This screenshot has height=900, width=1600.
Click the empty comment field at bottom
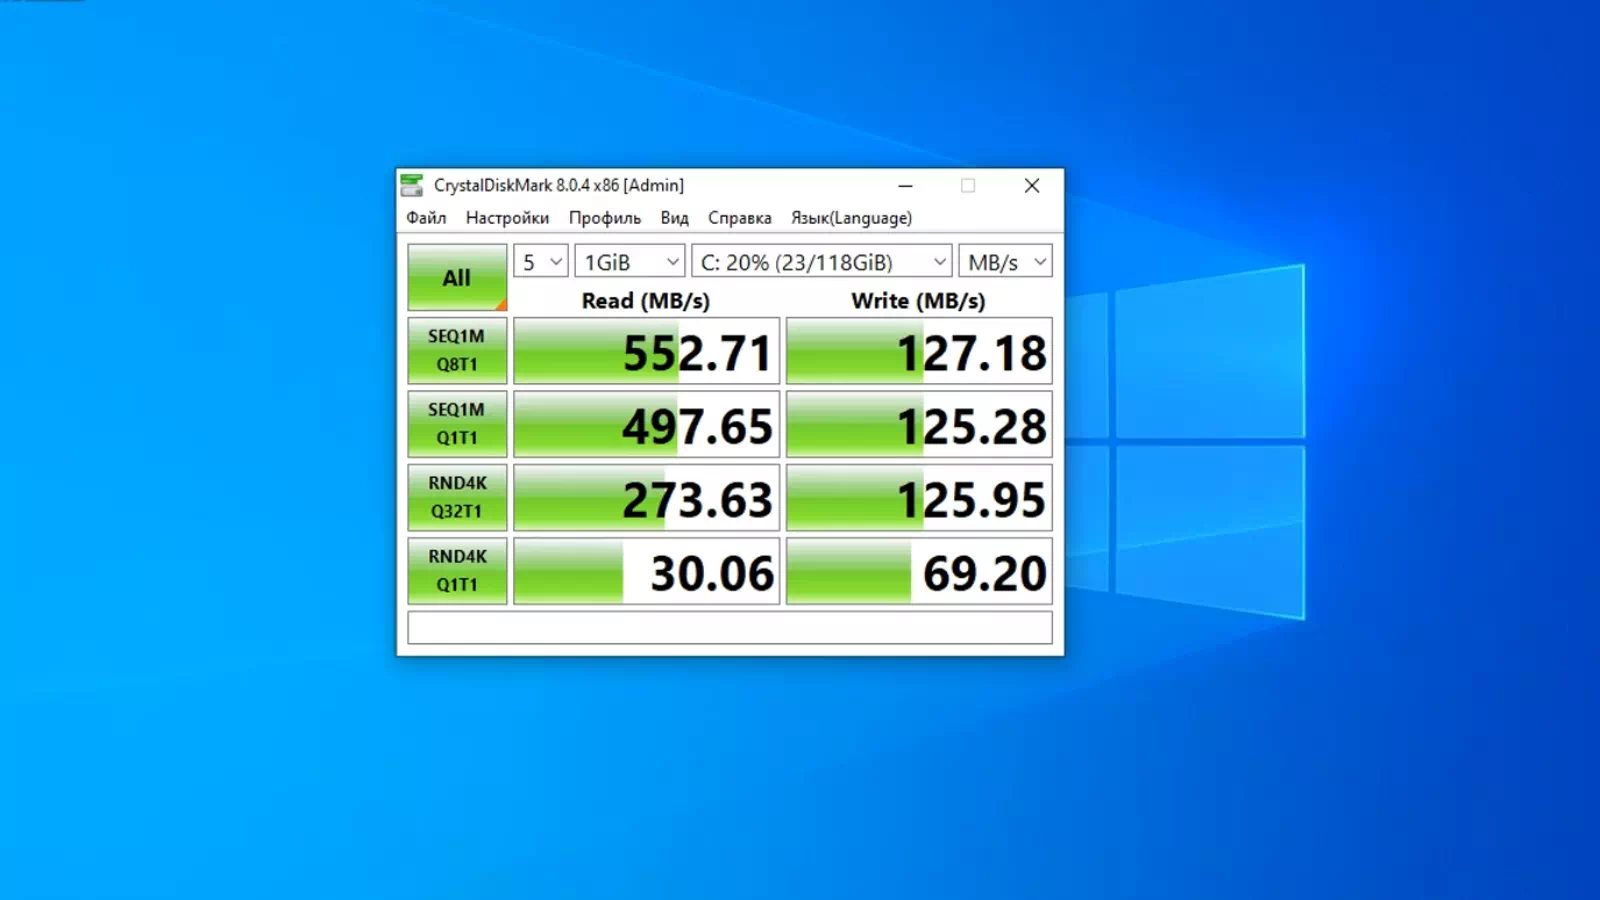pos(730,628)
